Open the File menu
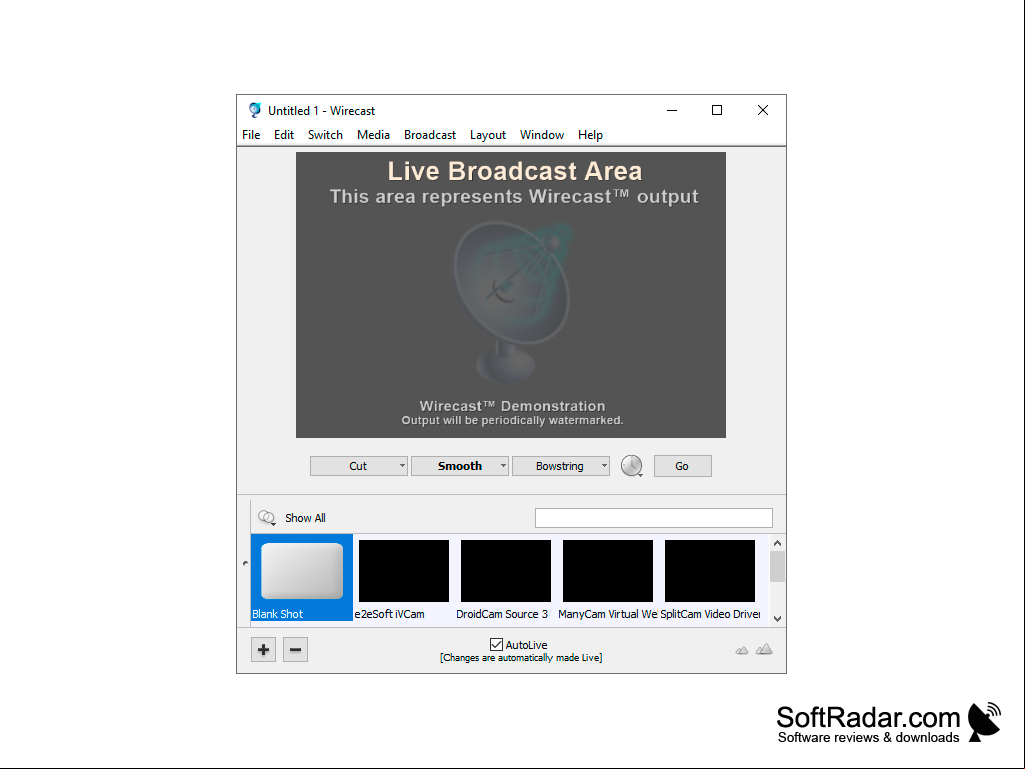The height and width of the screenshot is (769, 1025). (x=251, y=135)
